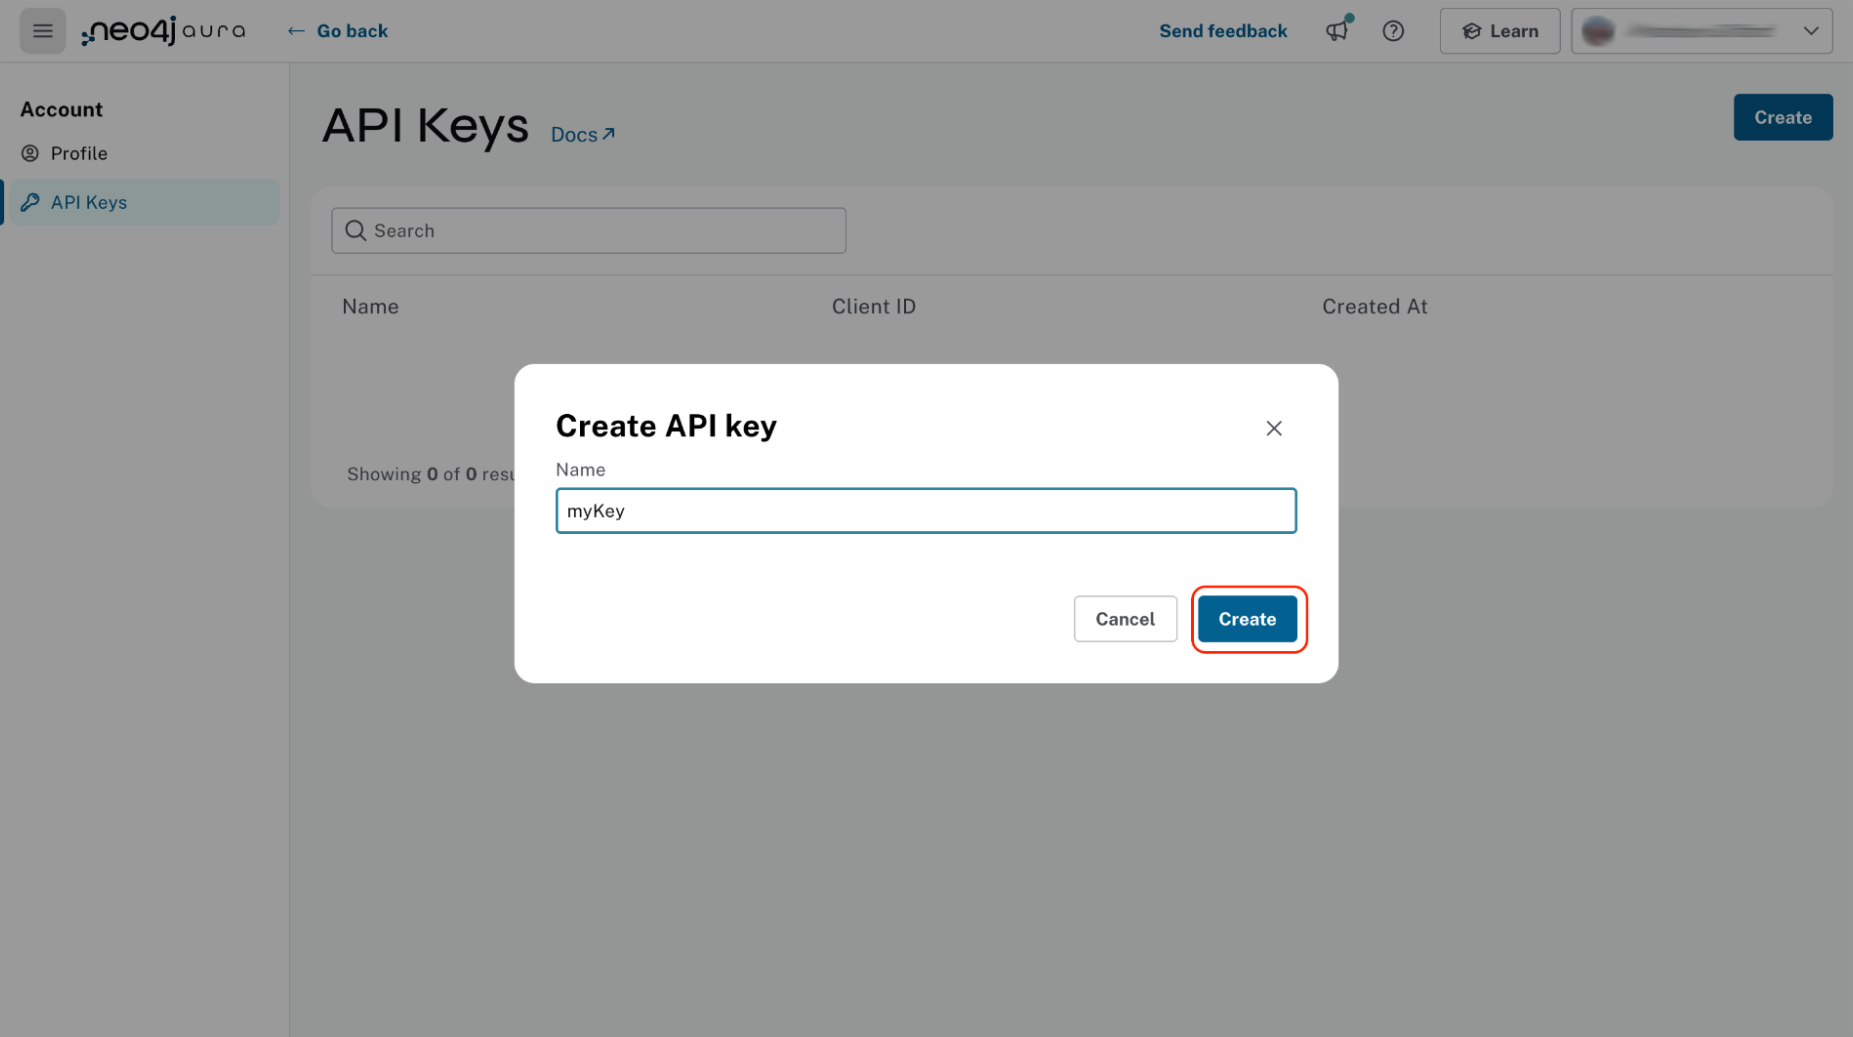Go back using the top link
This screenshot has height=1037, width=1853.
tap(338, 31)
